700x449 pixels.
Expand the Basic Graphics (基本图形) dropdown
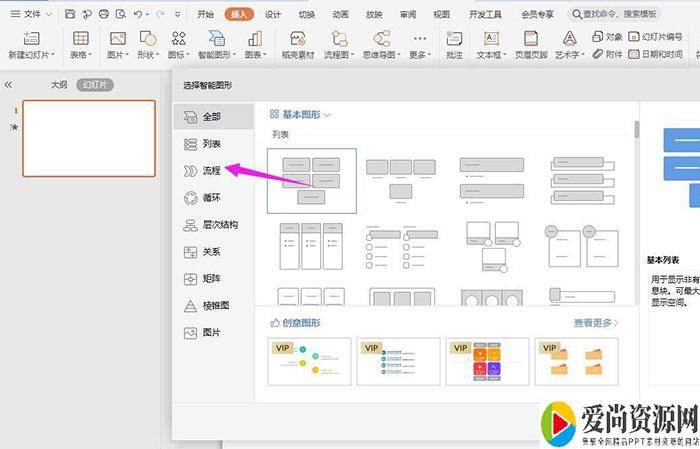pyautogui.click(x=301, y=115)
